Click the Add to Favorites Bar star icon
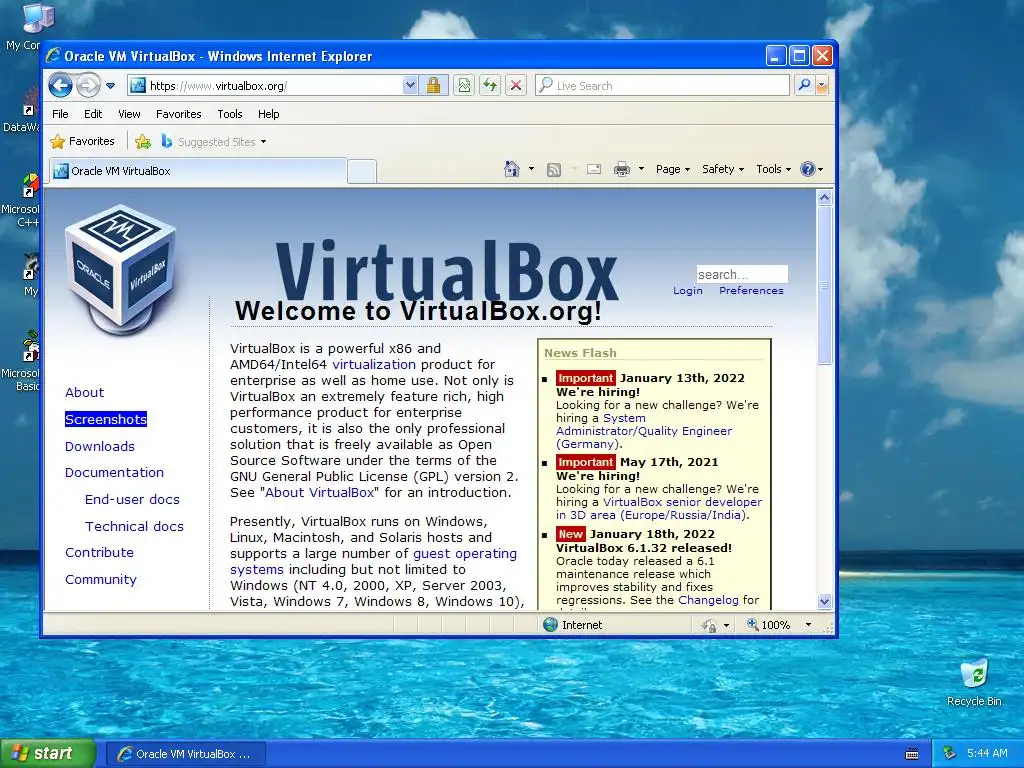The height and width of the screenshot is (768, 1024). point(143,141)
